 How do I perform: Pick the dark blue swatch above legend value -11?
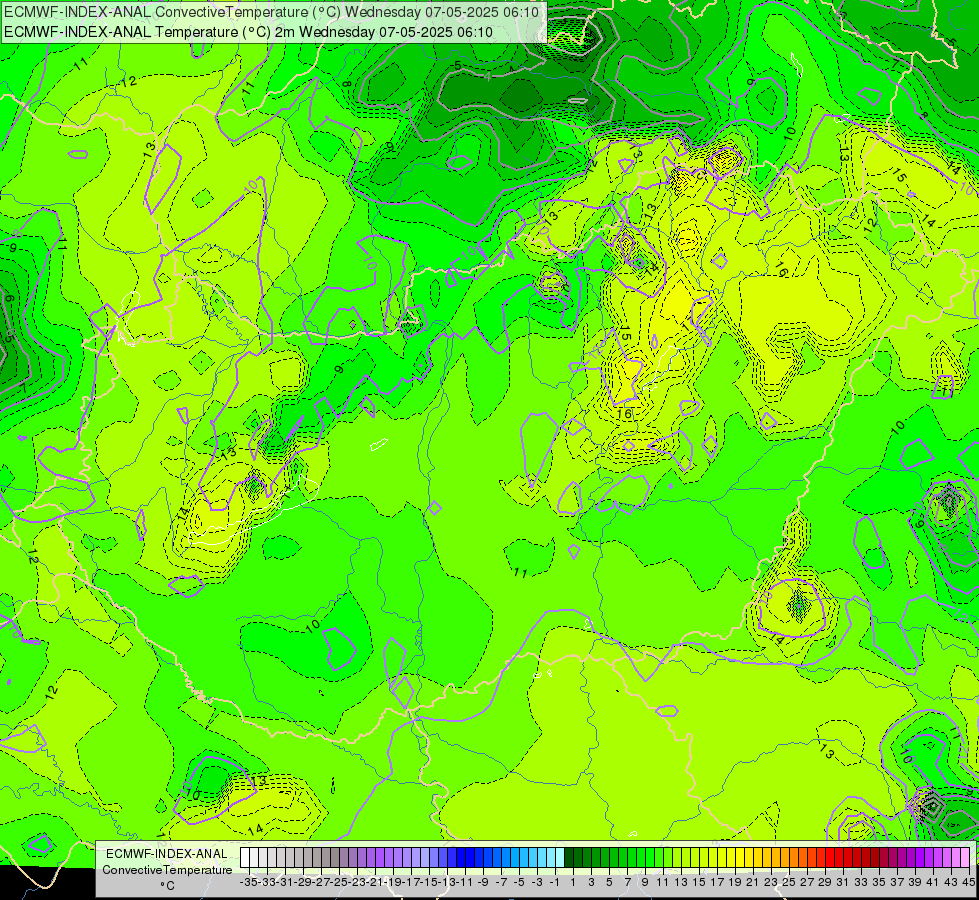(461, 857)
